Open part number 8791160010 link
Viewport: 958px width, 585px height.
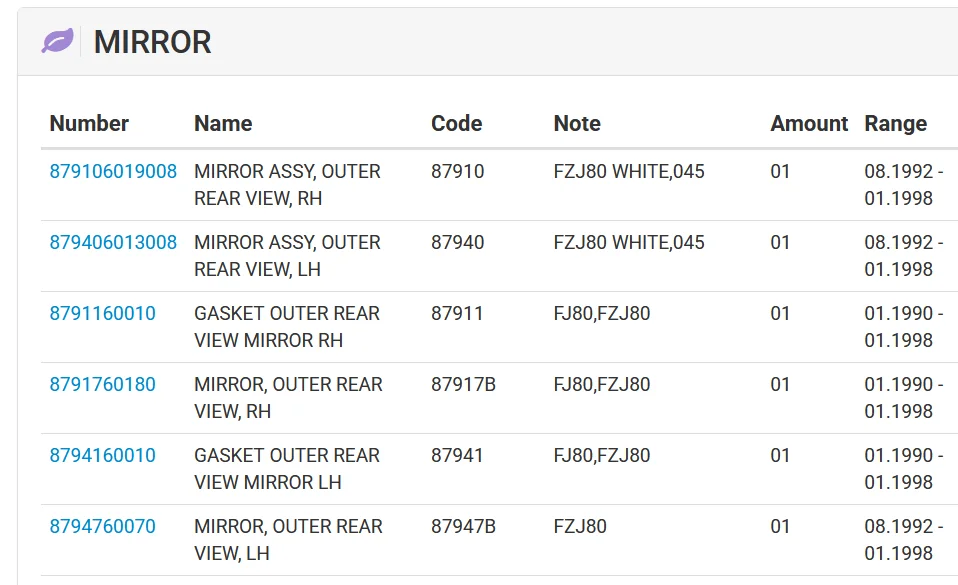click(103, 313)
